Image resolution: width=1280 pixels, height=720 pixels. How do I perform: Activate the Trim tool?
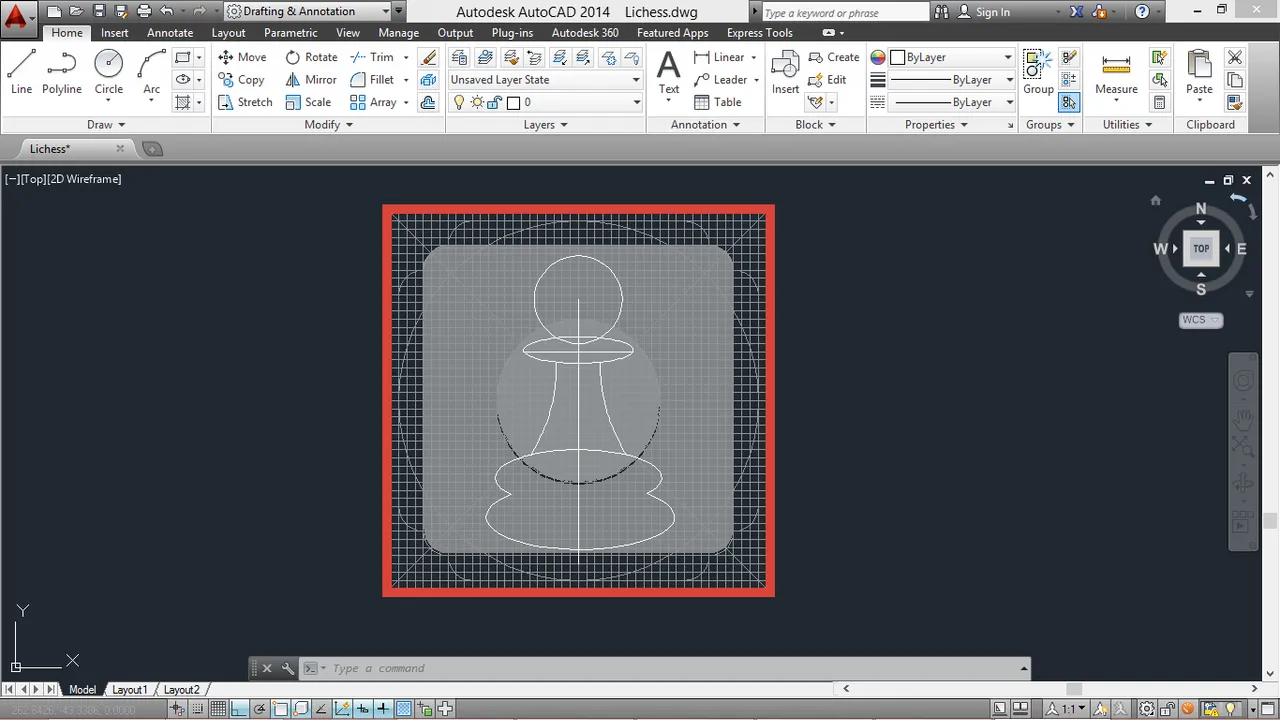[x=372, y=57]
